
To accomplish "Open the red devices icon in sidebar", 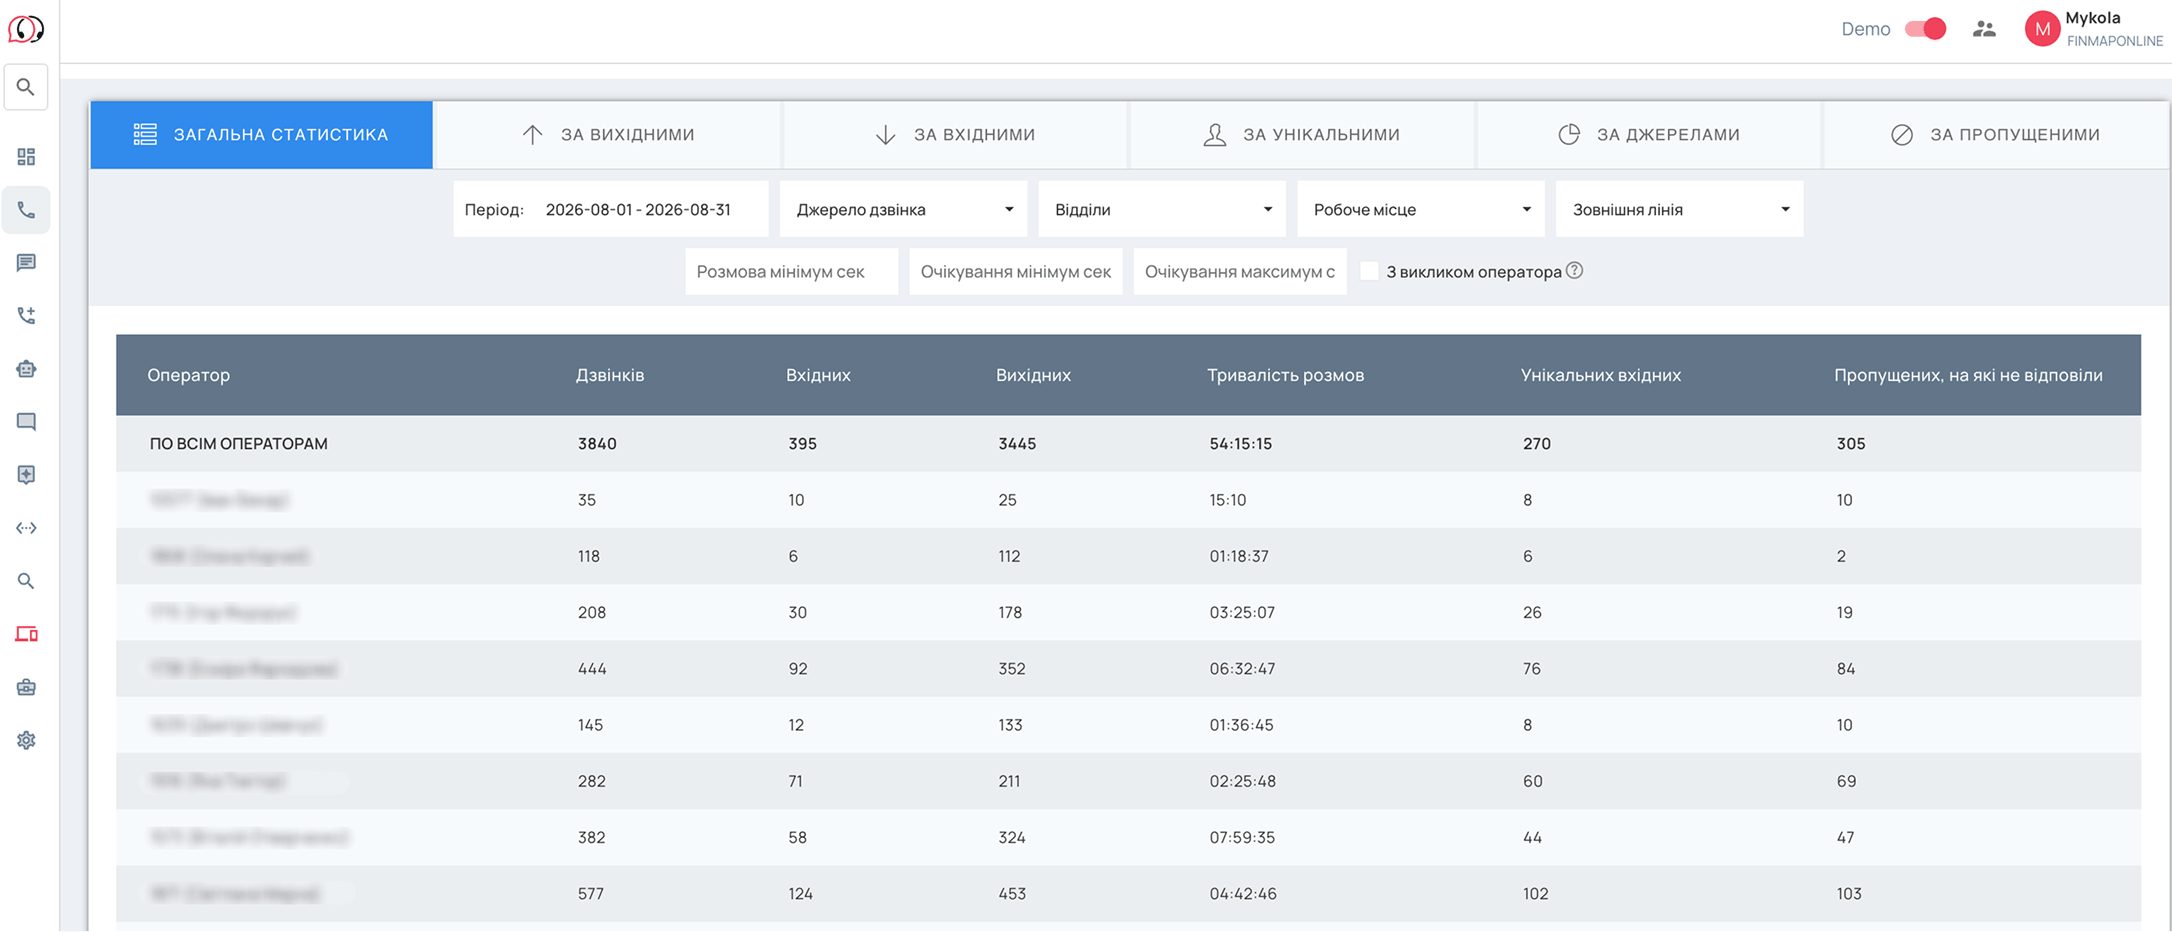I will [26, 634].
